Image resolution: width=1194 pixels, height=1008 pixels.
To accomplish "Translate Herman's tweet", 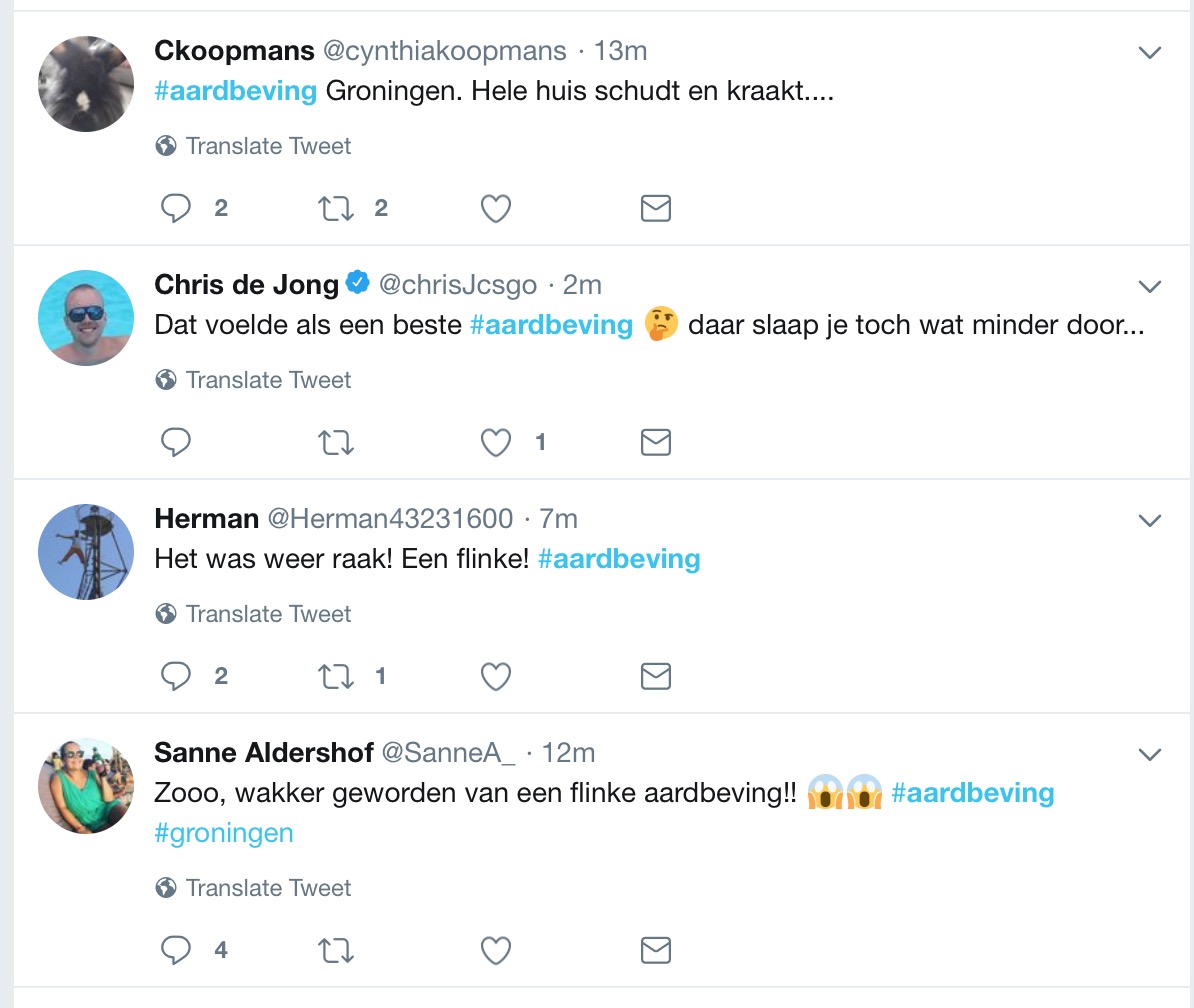I will coord(268,614).
